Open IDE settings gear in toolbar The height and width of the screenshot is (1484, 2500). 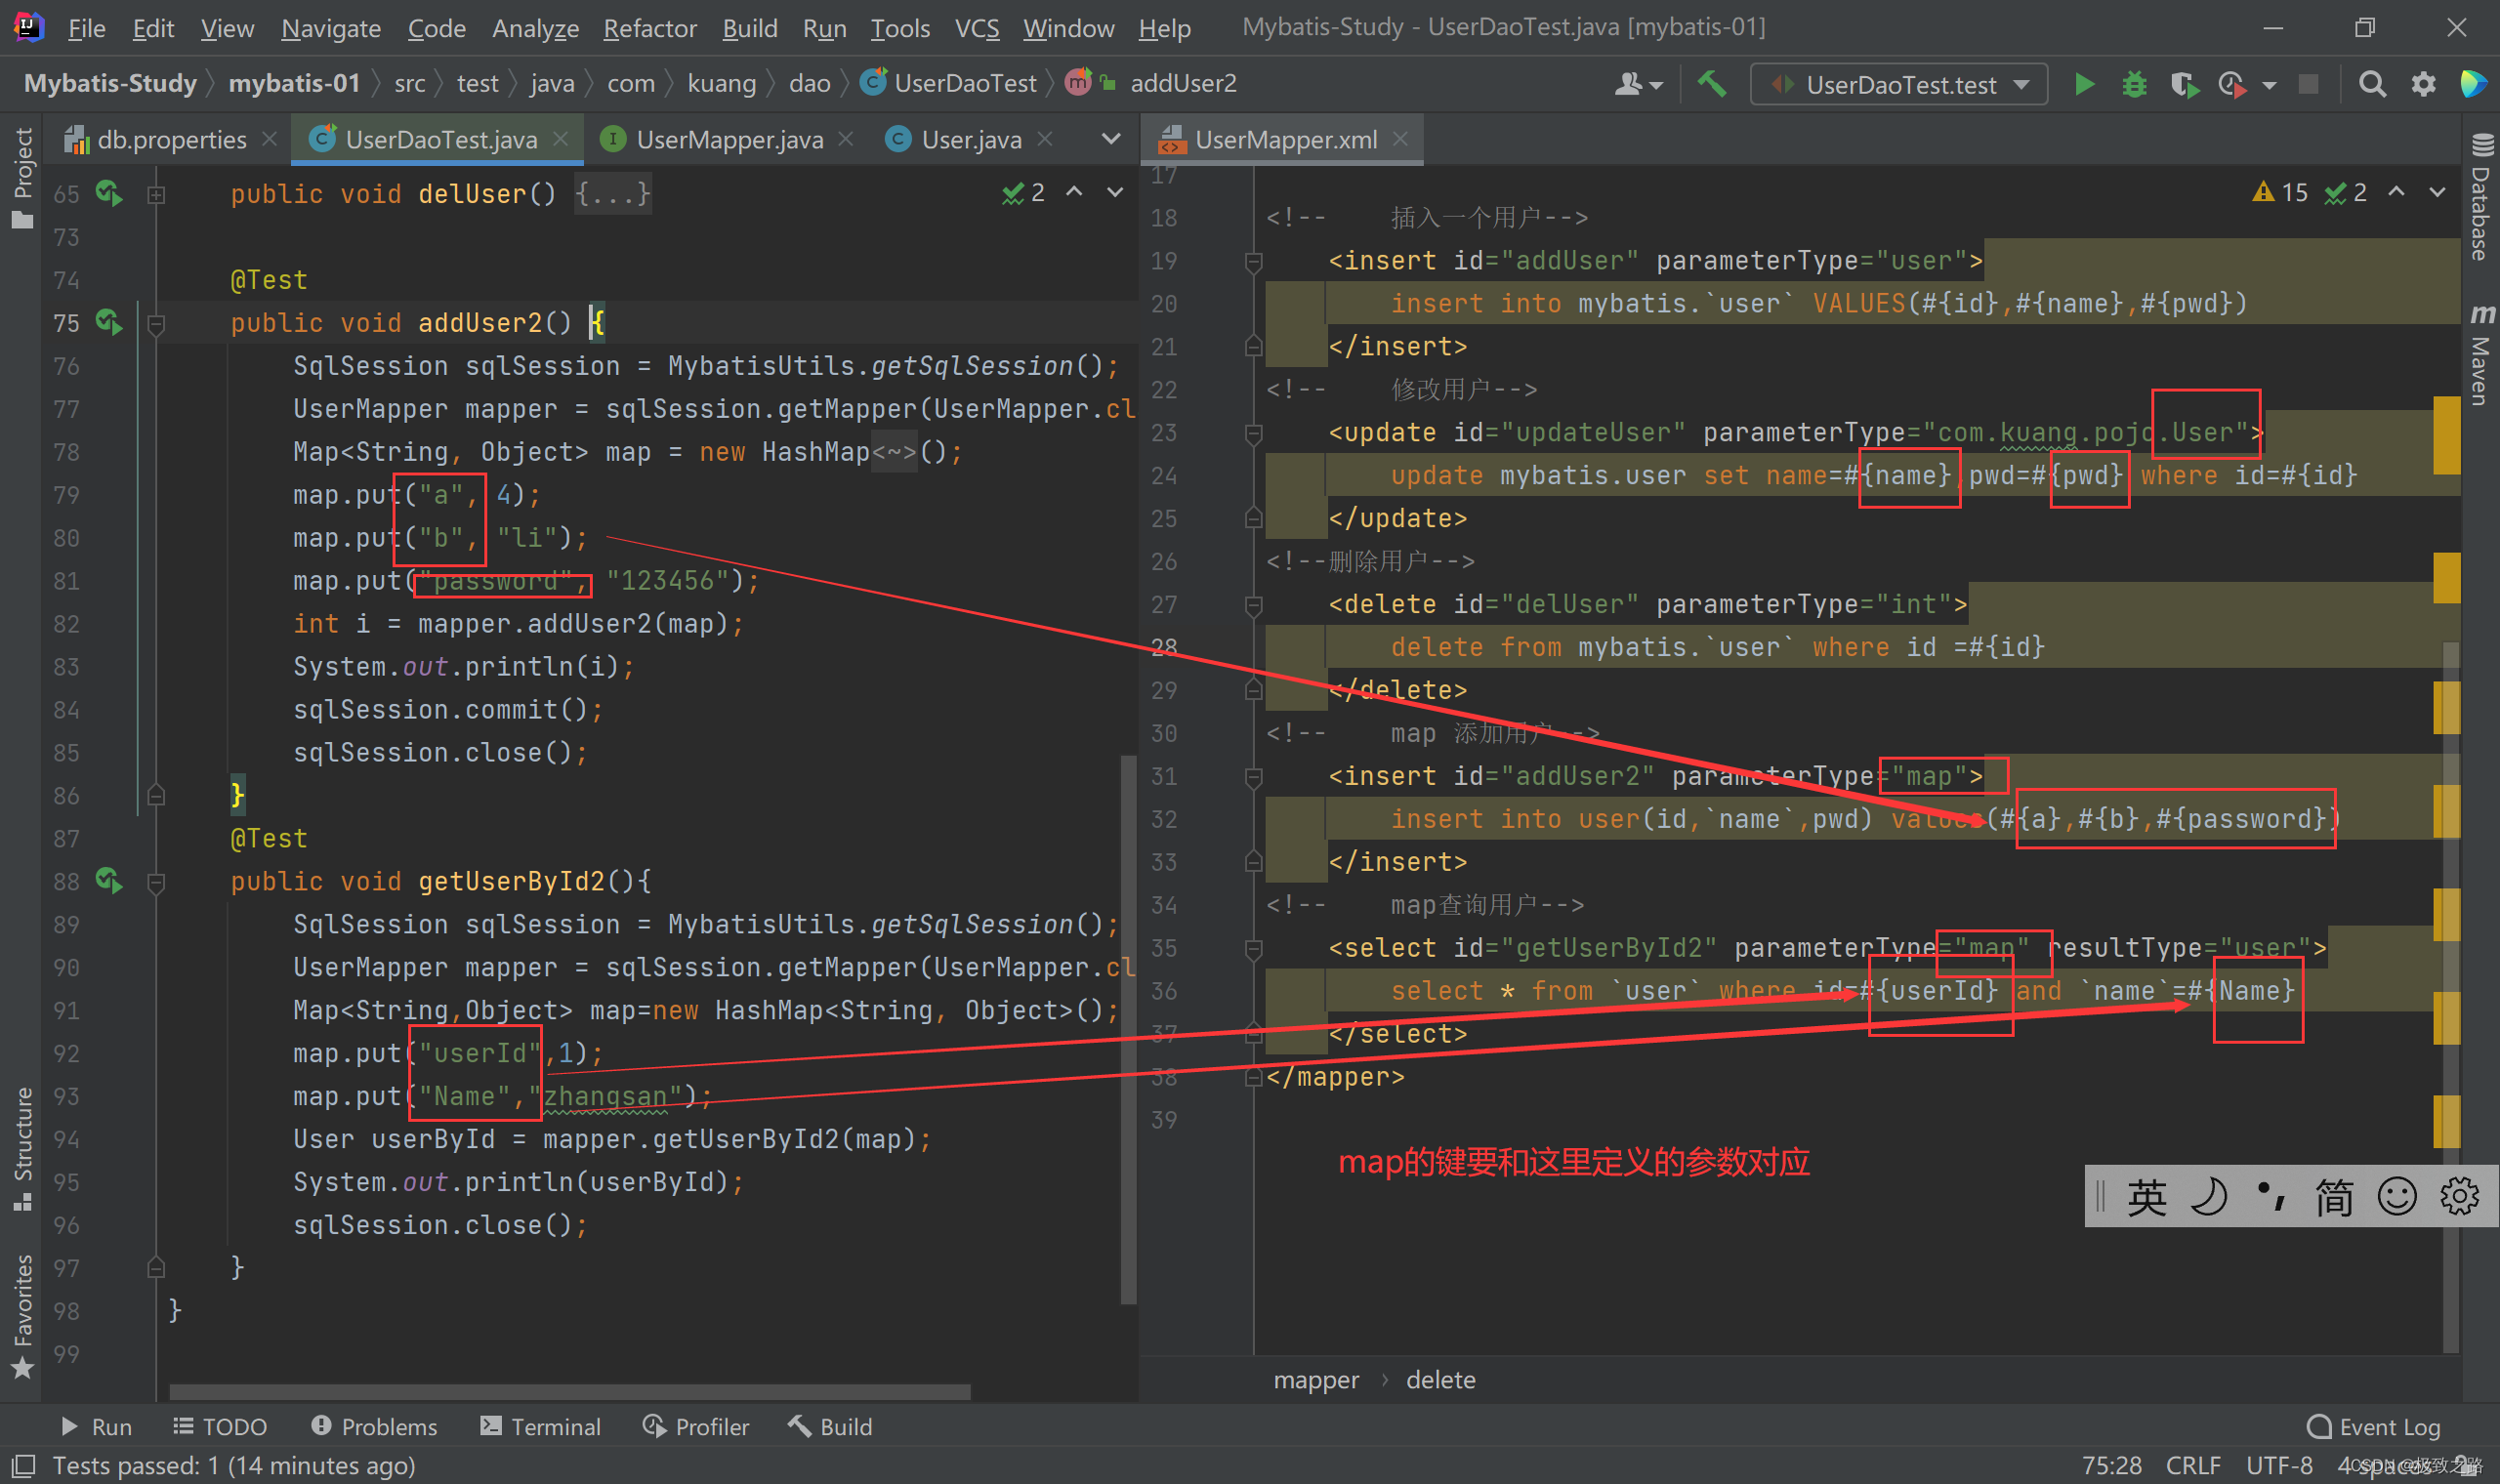click(2423, 84)
